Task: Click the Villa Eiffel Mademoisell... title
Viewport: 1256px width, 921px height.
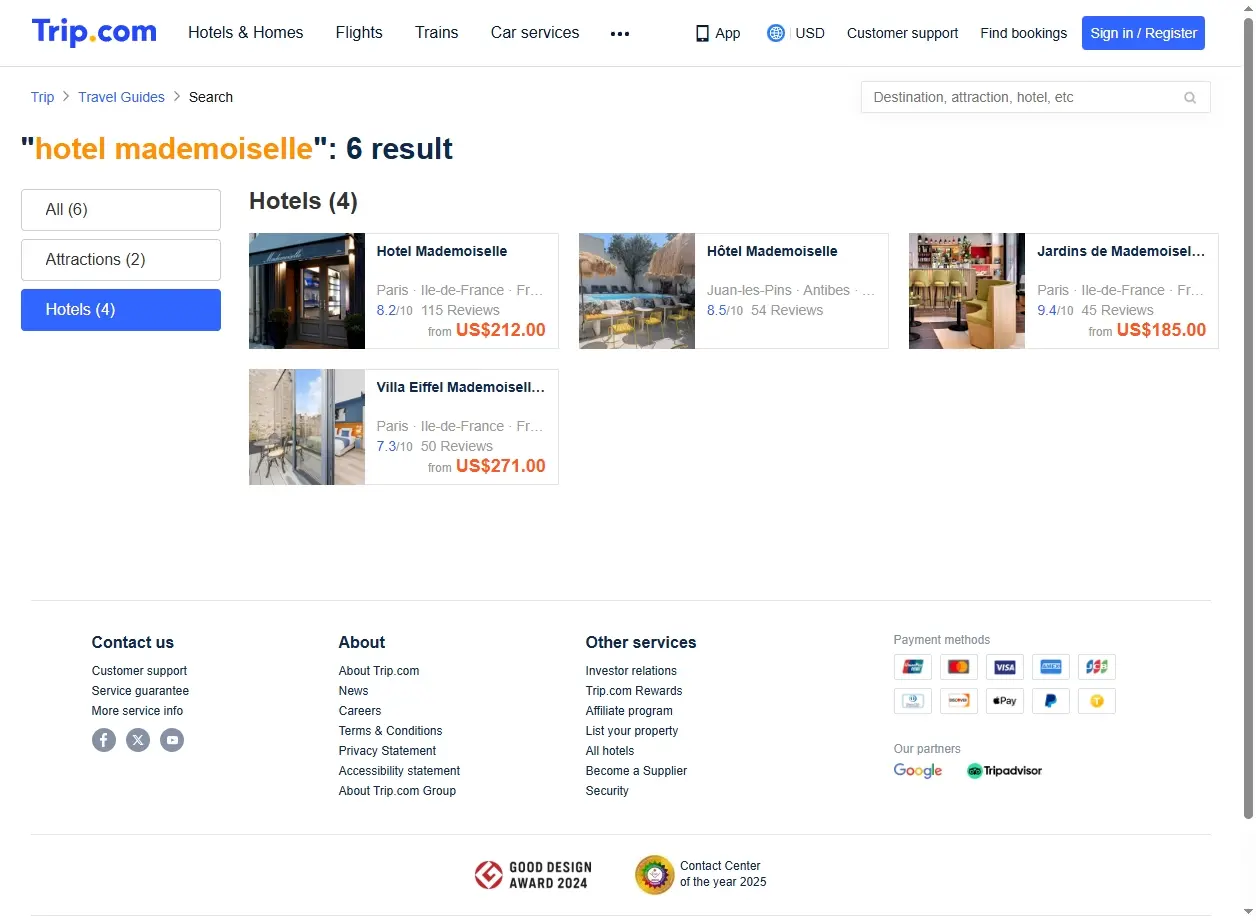Action: pos(461,387)
